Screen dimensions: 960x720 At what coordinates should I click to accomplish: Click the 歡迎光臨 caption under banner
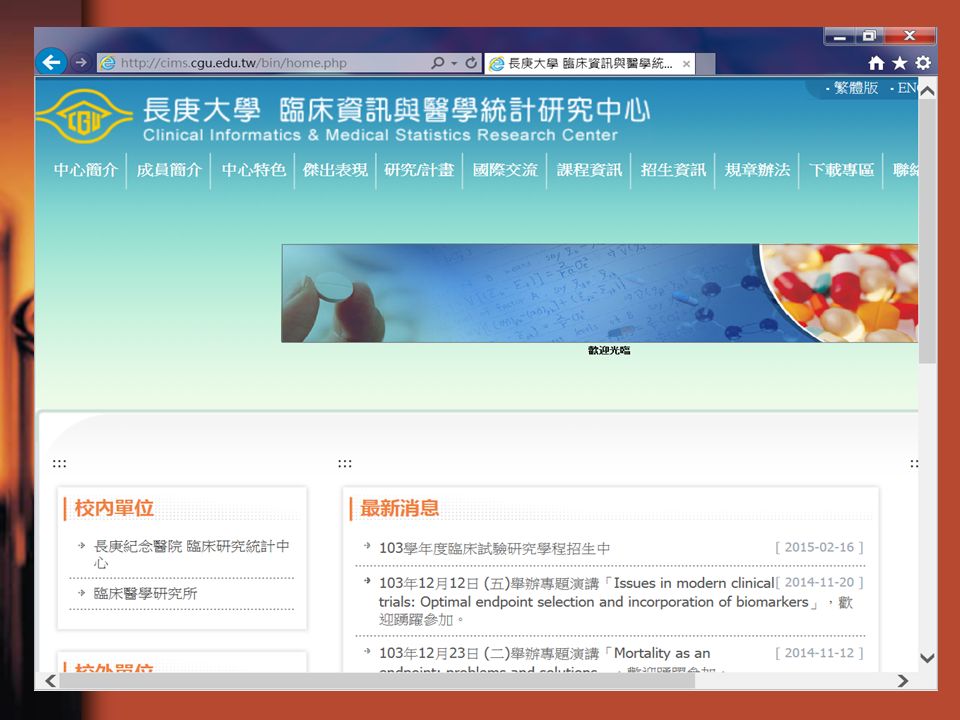[x=609, y=350]
